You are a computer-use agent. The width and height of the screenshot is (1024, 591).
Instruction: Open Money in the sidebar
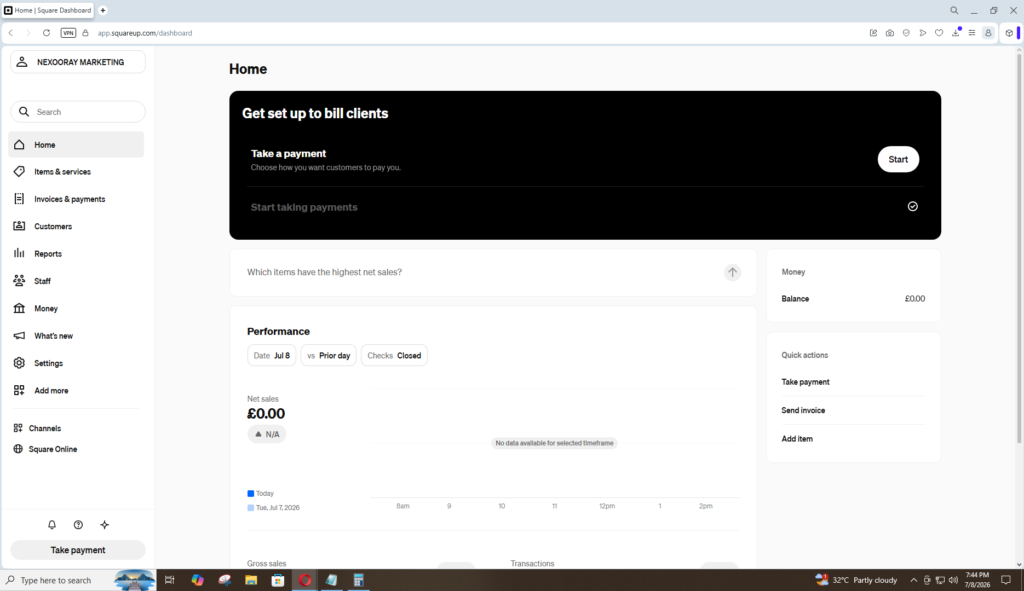click(x=76, y=308)
